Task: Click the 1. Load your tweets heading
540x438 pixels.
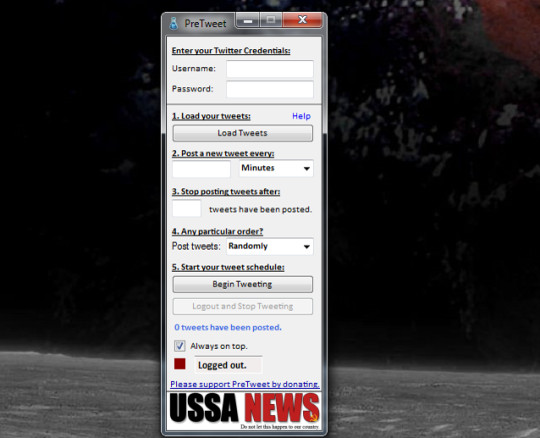Action: pyautogui.click(x=211, y=116)
